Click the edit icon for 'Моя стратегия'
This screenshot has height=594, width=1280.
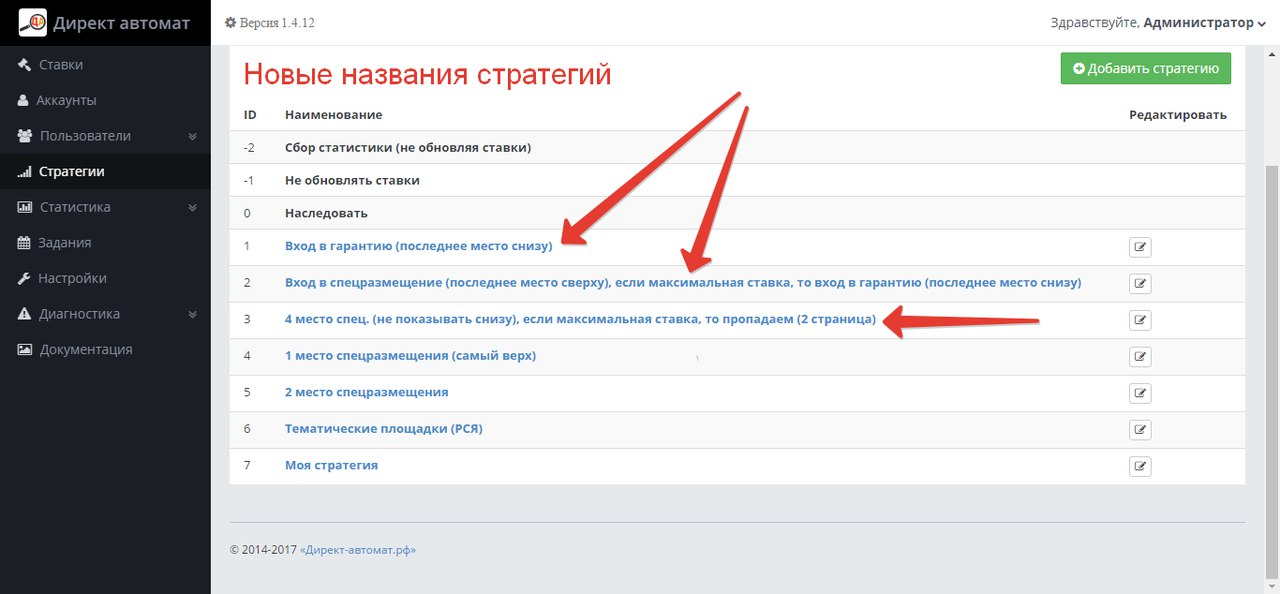click(x=1140, y=466)
